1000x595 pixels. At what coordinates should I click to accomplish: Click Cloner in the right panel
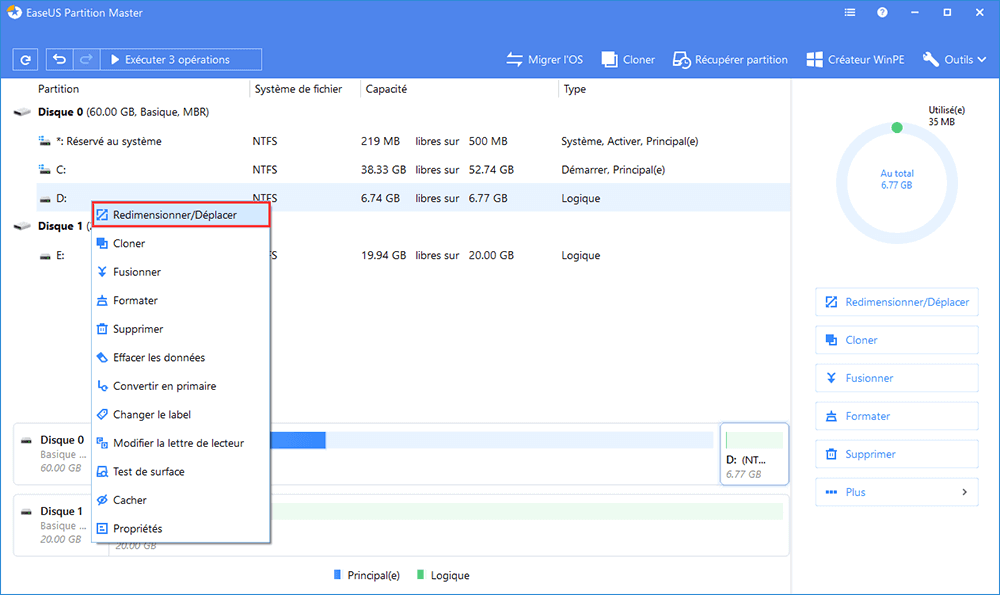(897, 340)
